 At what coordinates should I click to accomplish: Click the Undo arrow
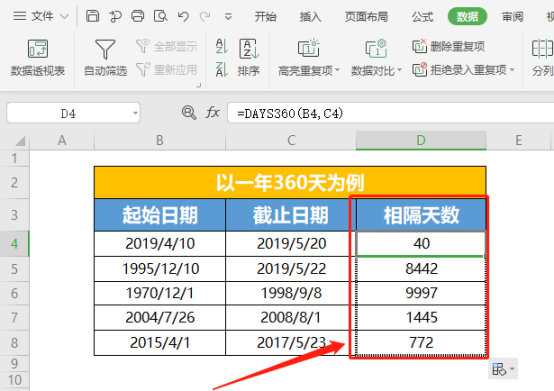[183, 16]
